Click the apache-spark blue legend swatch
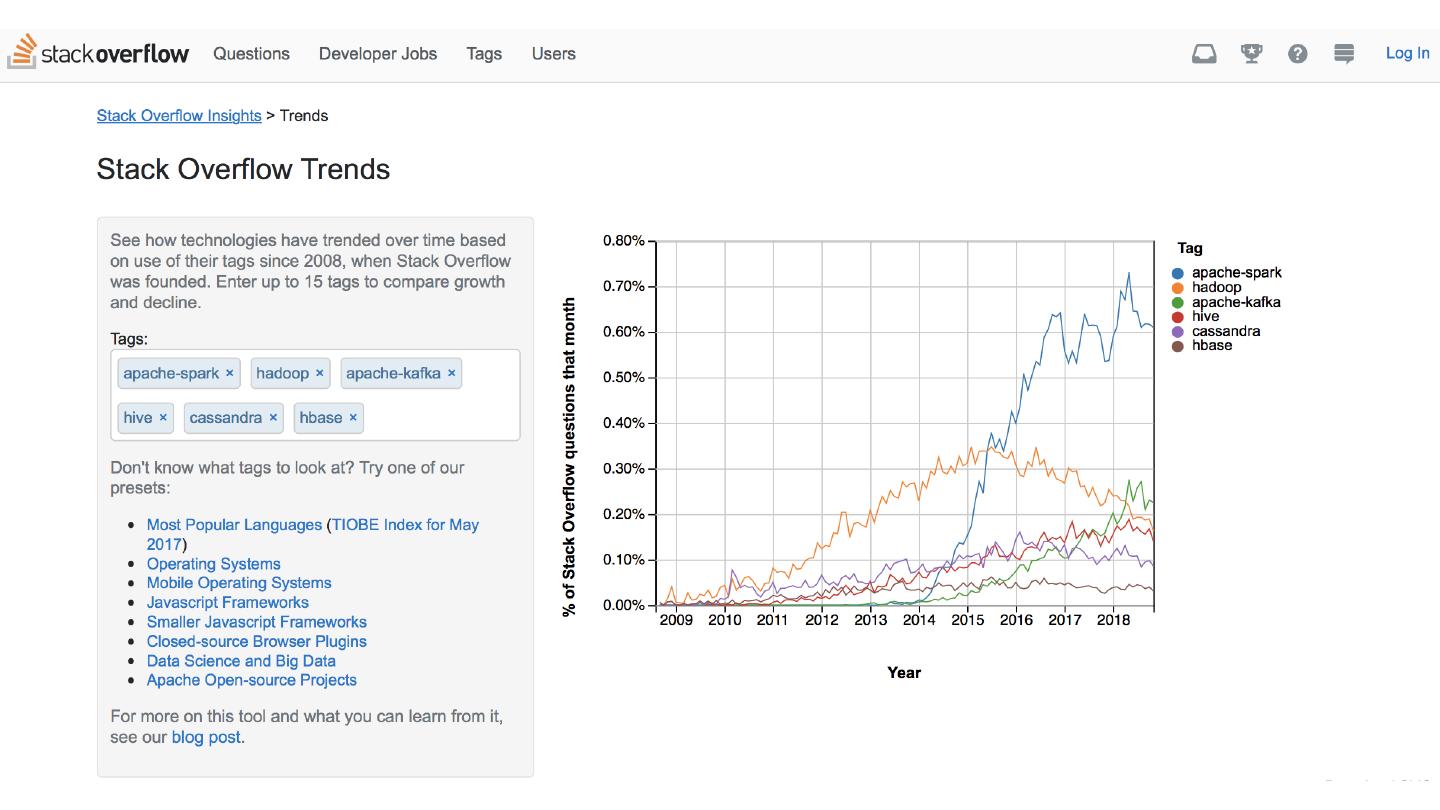1440x810 pixels. pyautogui.click(x=1178, y=273)
